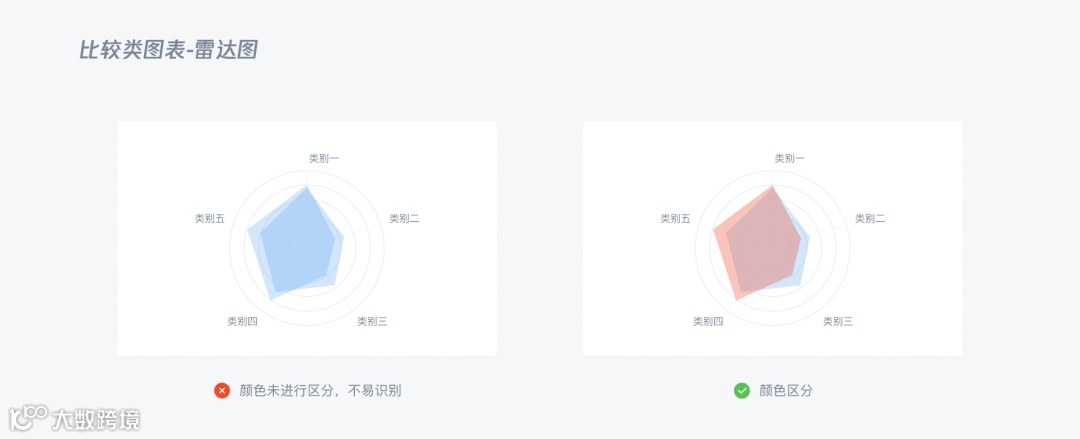Screen dimensions: 1080x439
Task: Select 类别五 label on left radar chart
Action: 210,218
